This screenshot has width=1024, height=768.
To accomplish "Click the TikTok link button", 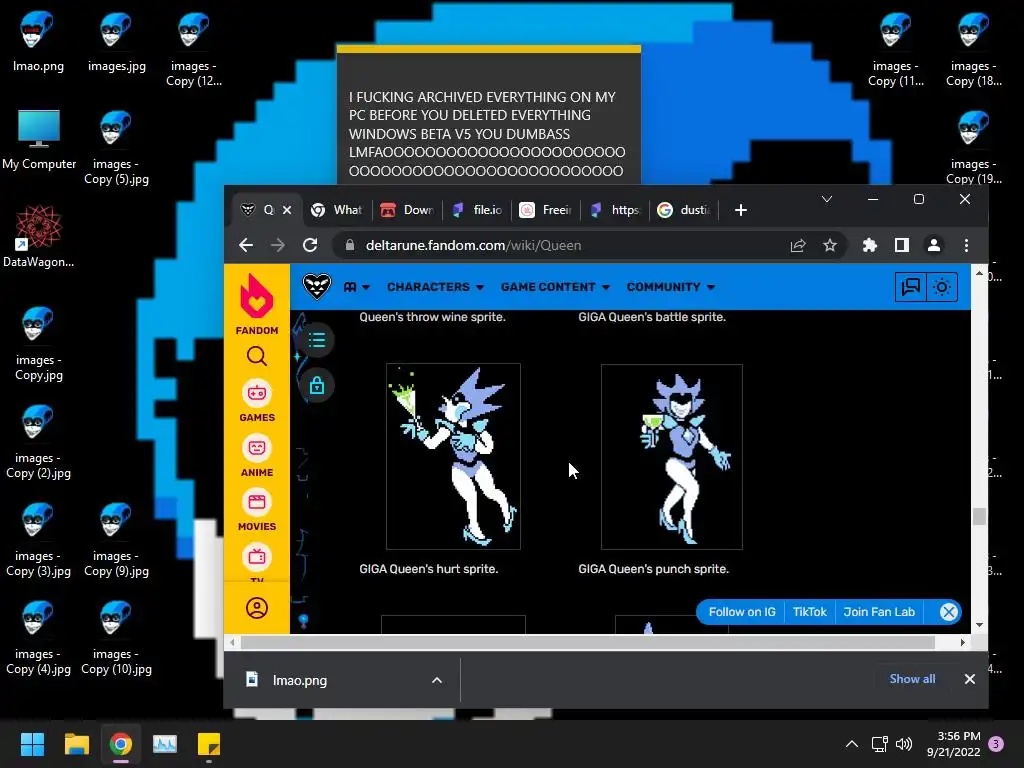I will pos(809,612).
